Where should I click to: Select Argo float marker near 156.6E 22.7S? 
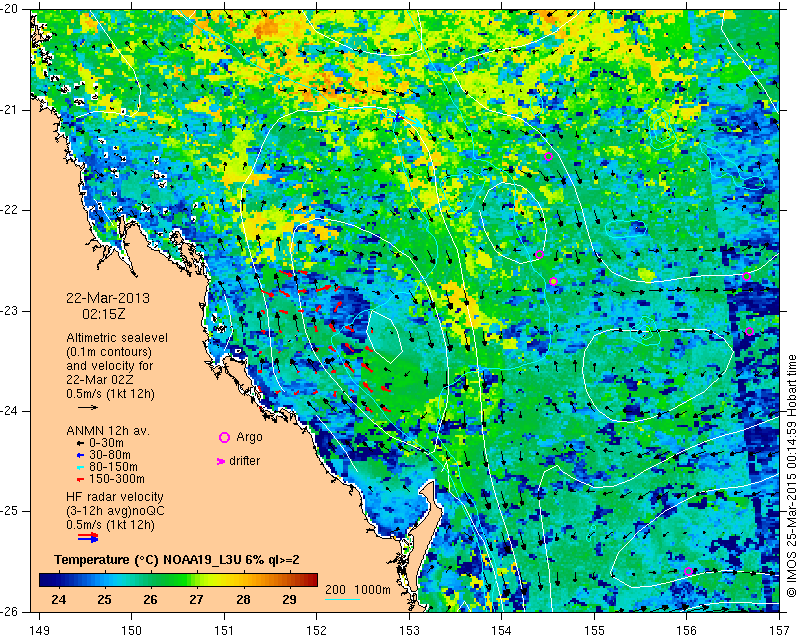[746, 277]
